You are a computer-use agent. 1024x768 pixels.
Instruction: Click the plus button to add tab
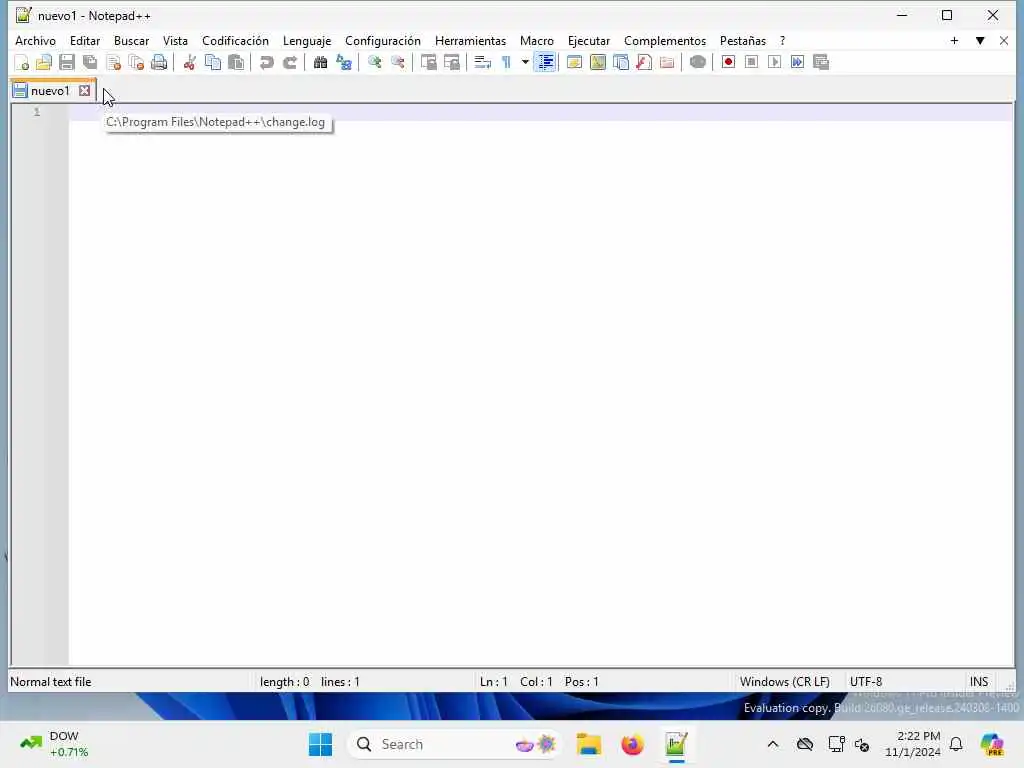coord(954,40)
